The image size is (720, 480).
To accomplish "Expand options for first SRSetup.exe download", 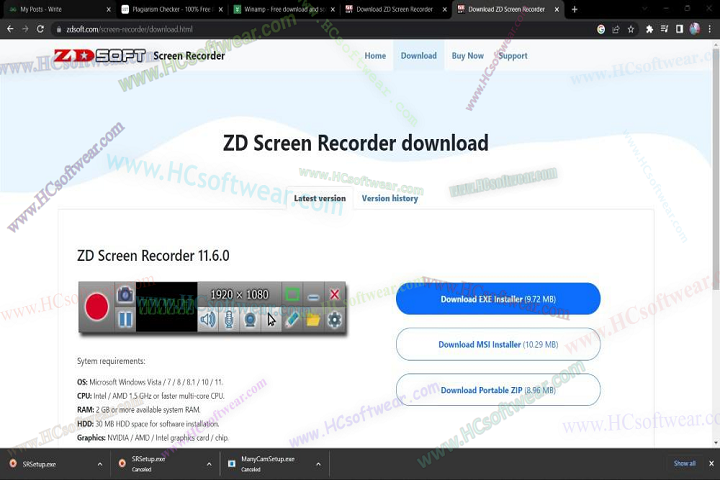I will pyautogui.click(x=100, y=464).
